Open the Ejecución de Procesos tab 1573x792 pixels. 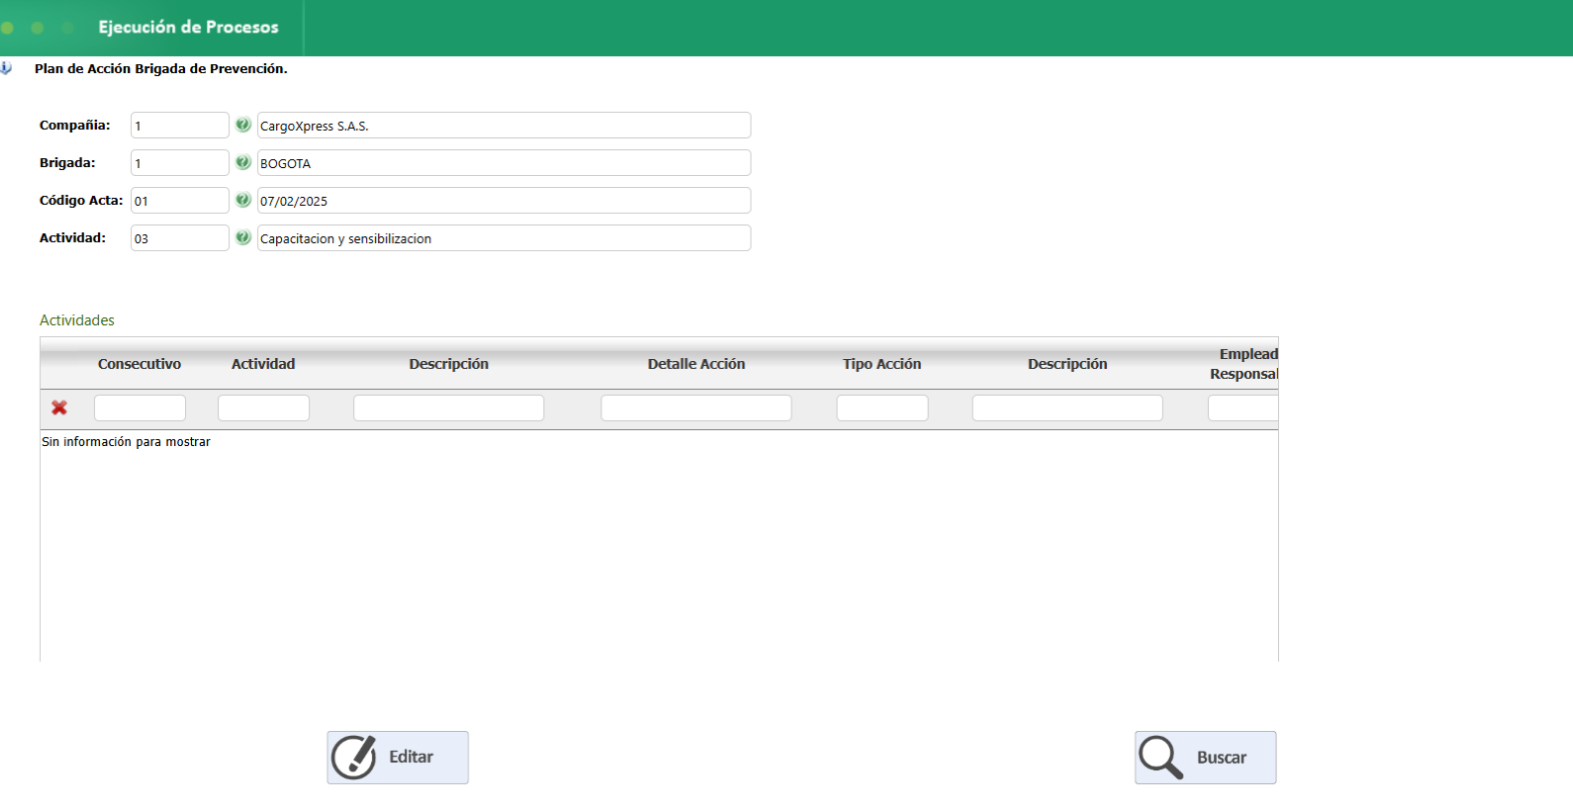click(x=188, y=27)
